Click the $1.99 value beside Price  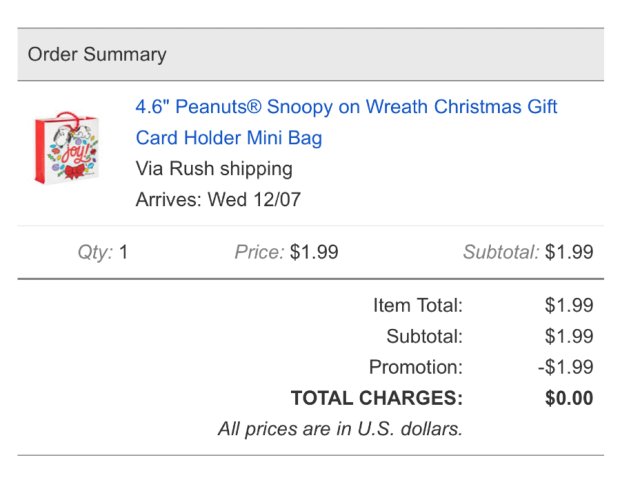click(x=314, y=252)
